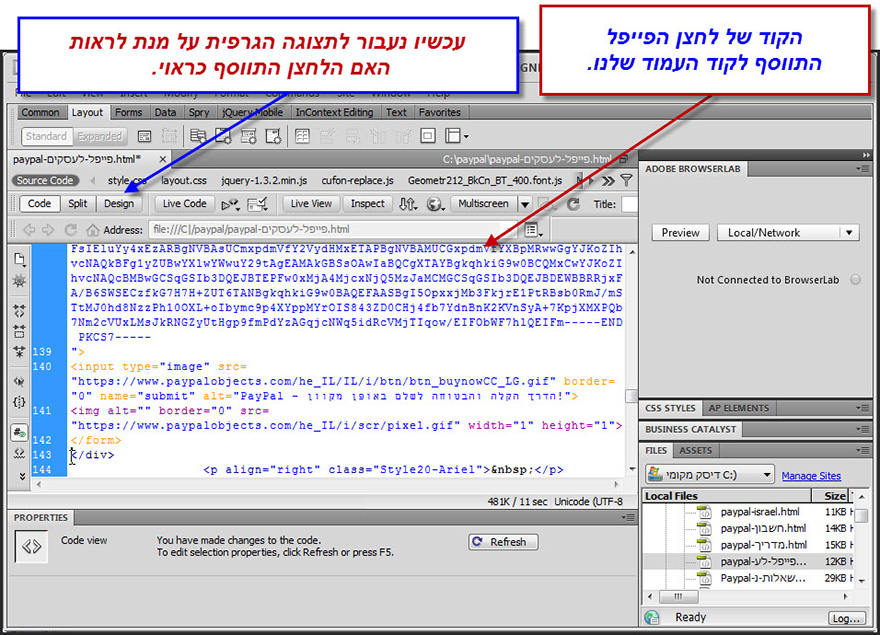
Task: Select paypal-israel.html in Local Files
Action: click(x=760, y=511)
